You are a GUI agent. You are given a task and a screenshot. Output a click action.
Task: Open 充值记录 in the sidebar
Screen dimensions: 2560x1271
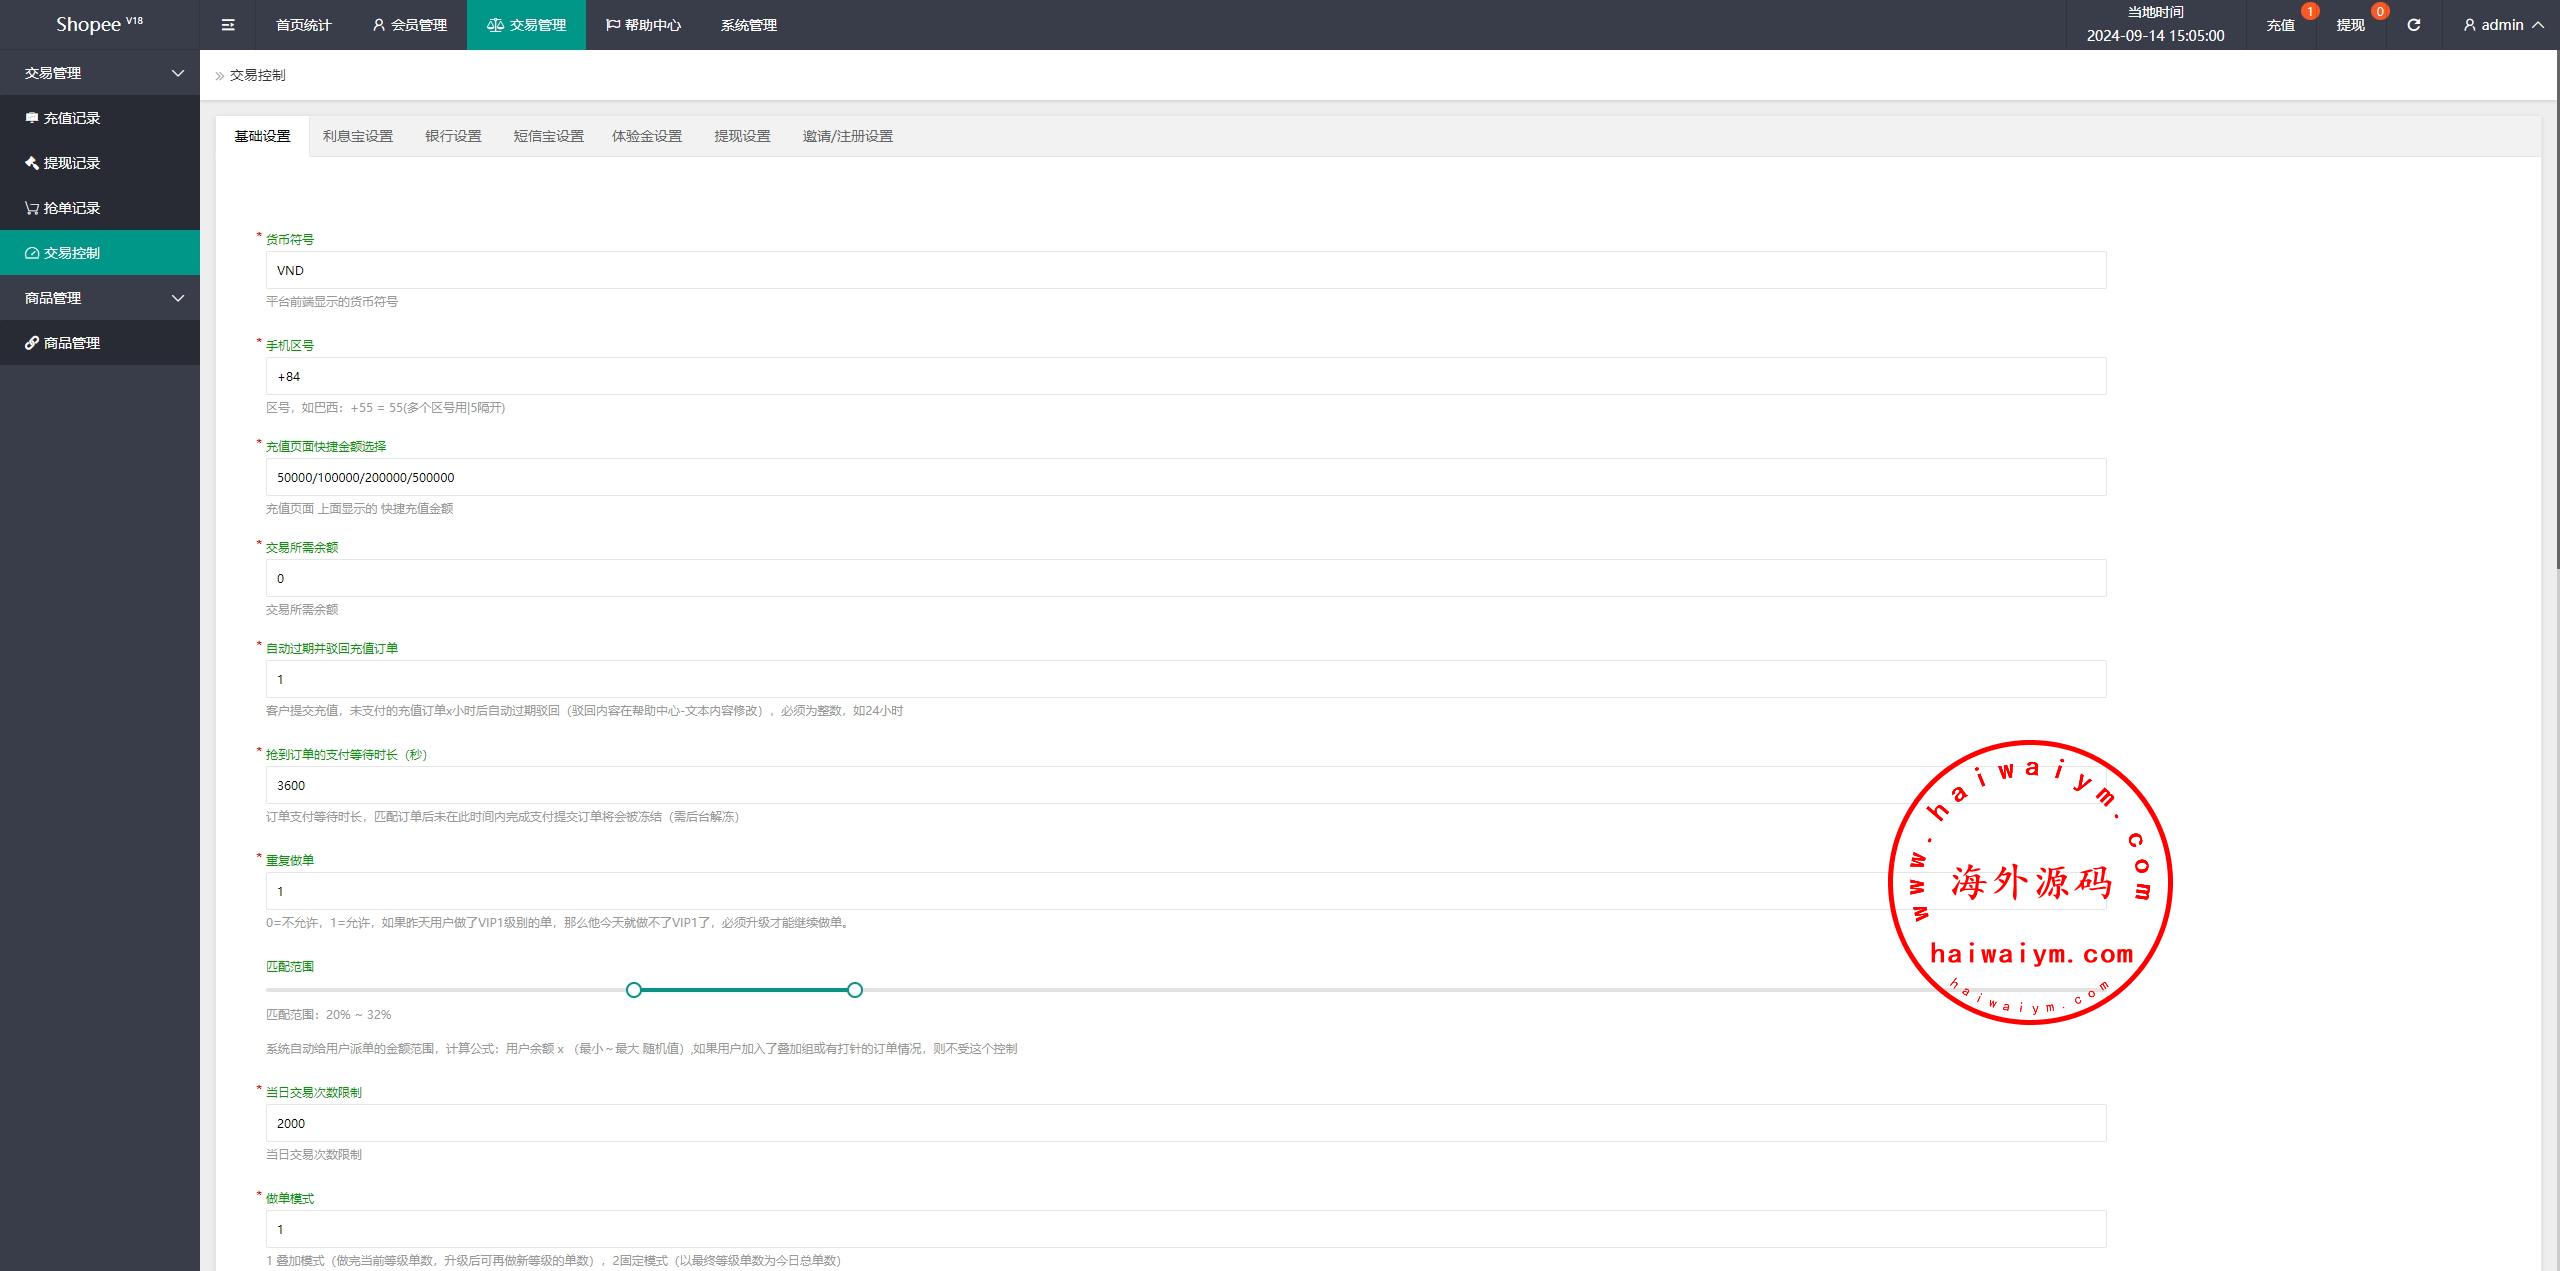(71, 118)
